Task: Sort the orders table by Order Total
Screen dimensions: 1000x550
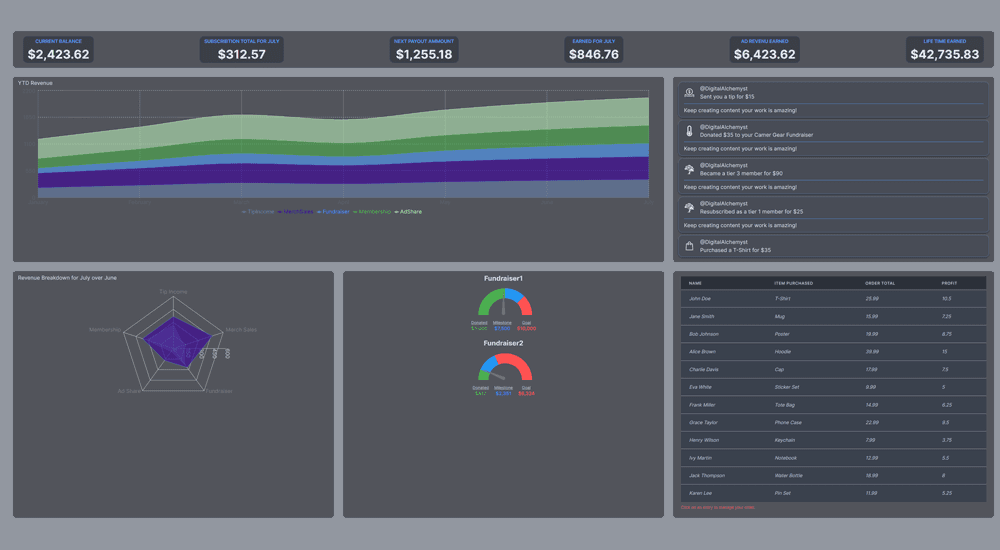Action: [x=880, y=283]
